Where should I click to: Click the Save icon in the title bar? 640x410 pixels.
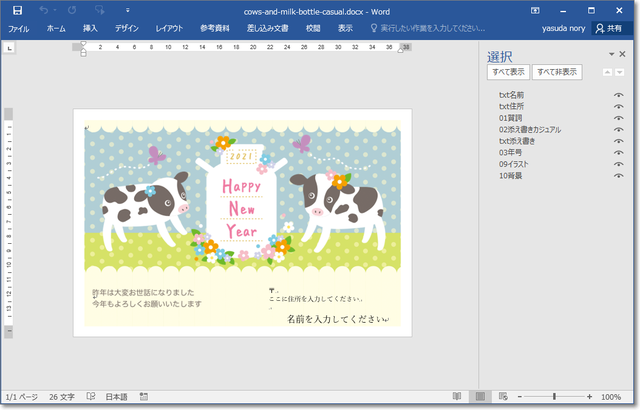tap(17, 10)
